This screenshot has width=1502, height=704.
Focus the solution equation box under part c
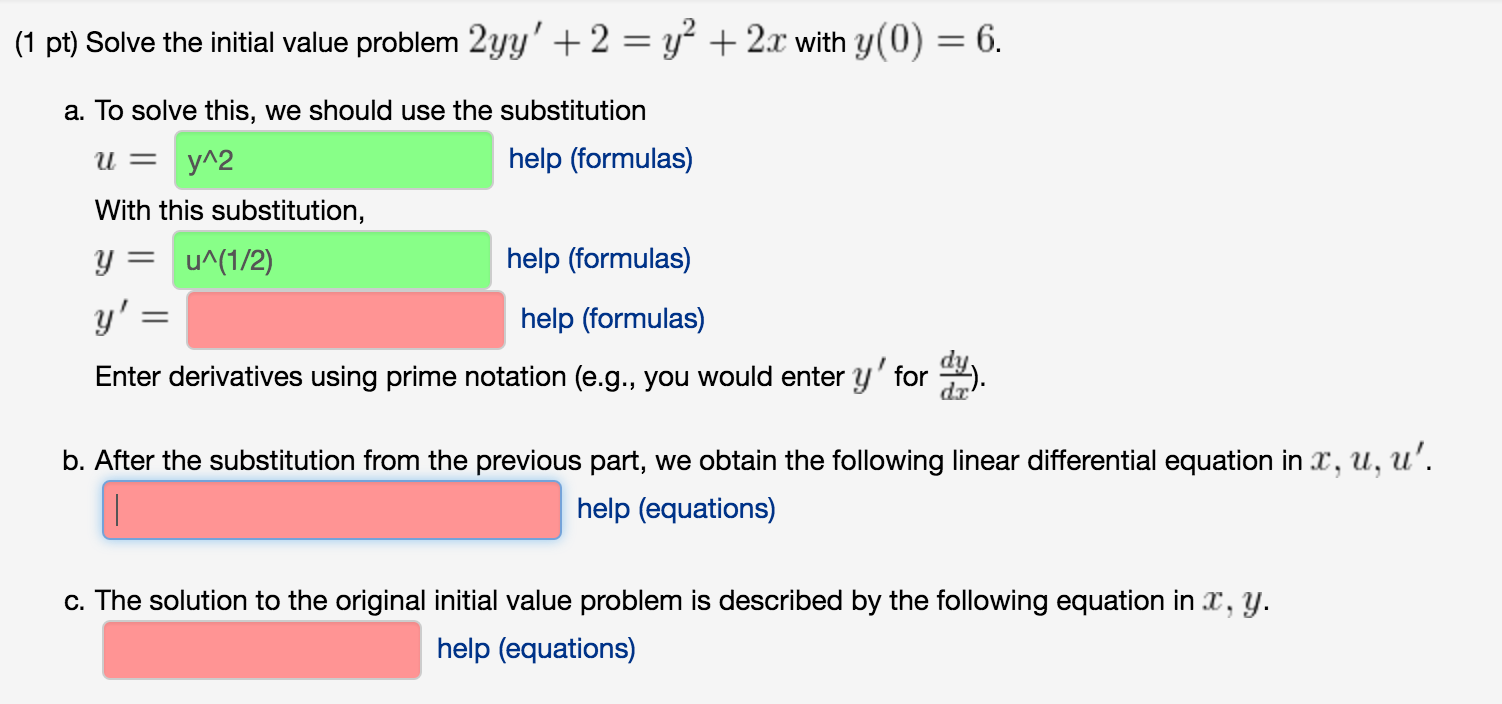coord(261,649)
